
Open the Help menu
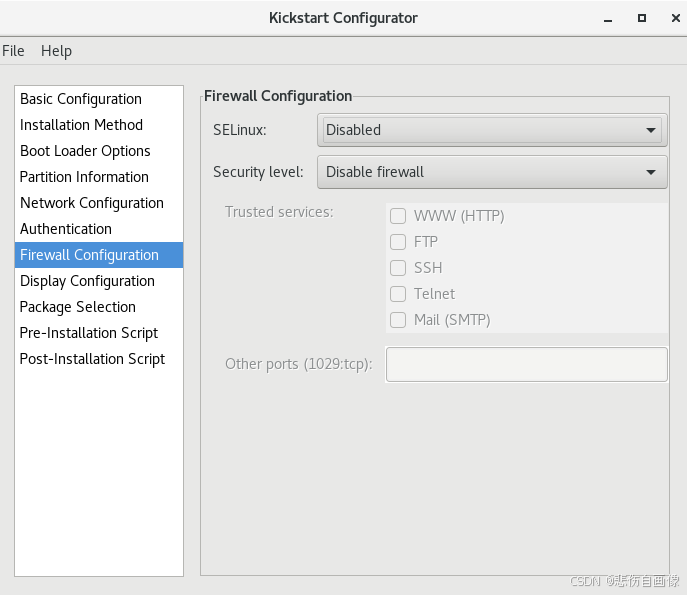[56, 51]
